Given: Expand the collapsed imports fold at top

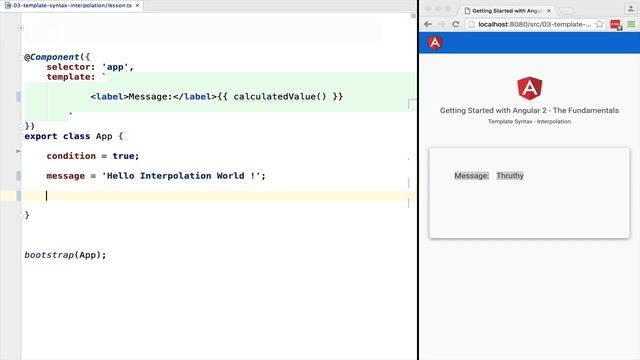Looking at the screenshot, I should click(x=21, y=28).
